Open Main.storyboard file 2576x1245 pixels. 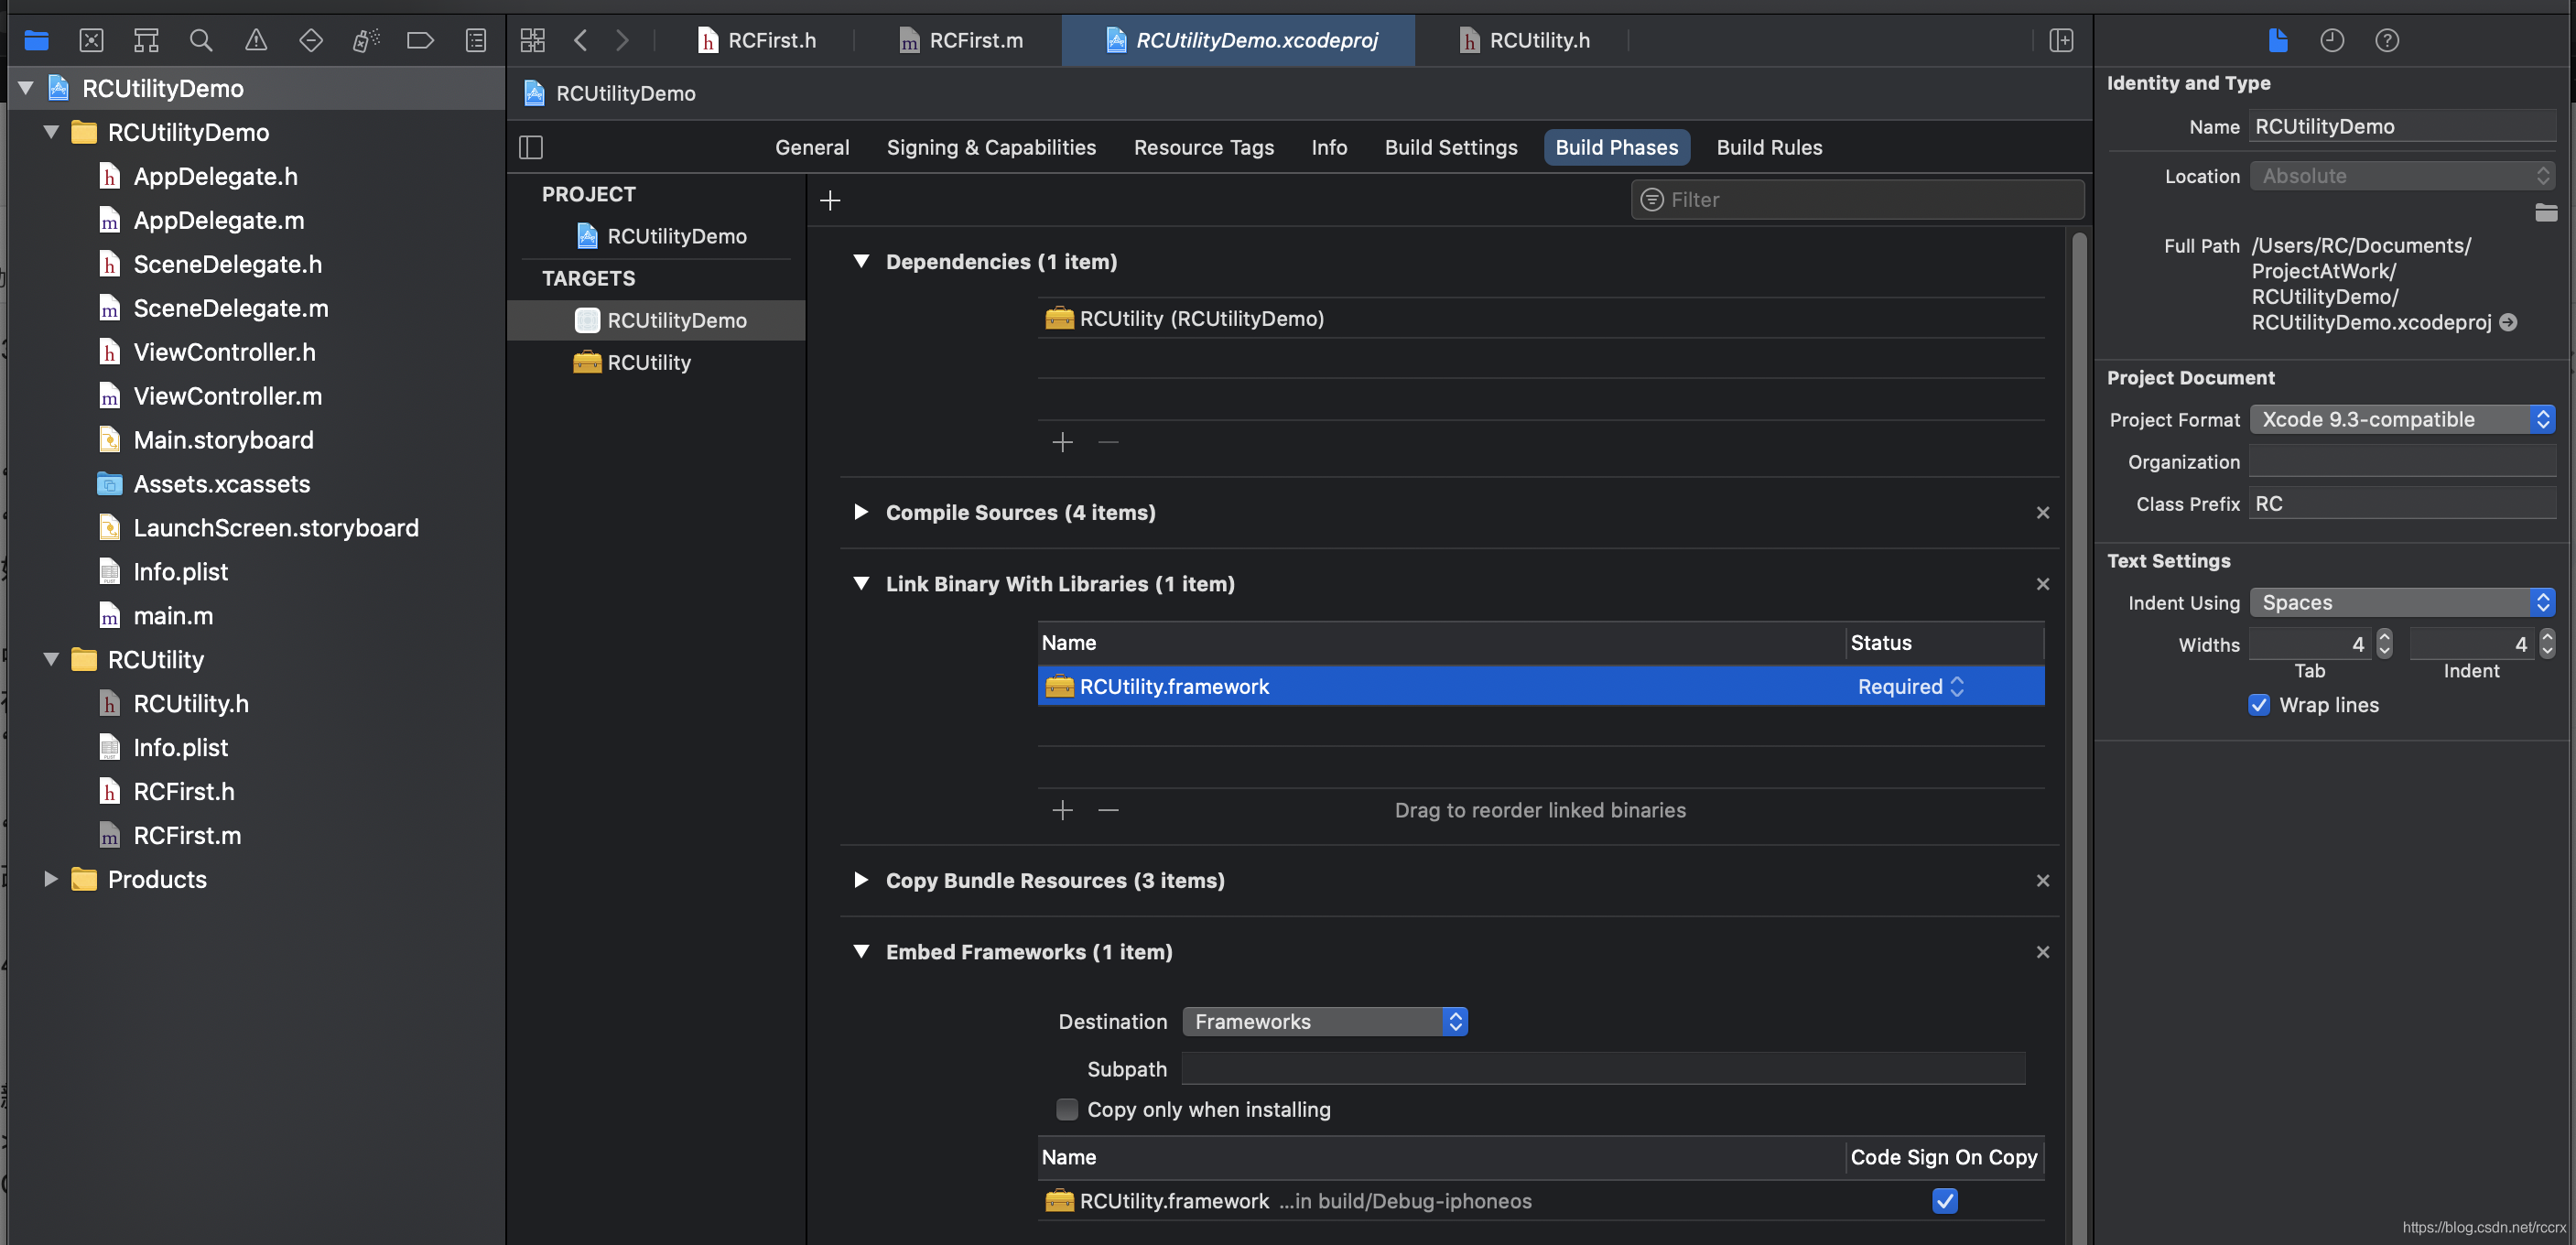coord(223,440)
